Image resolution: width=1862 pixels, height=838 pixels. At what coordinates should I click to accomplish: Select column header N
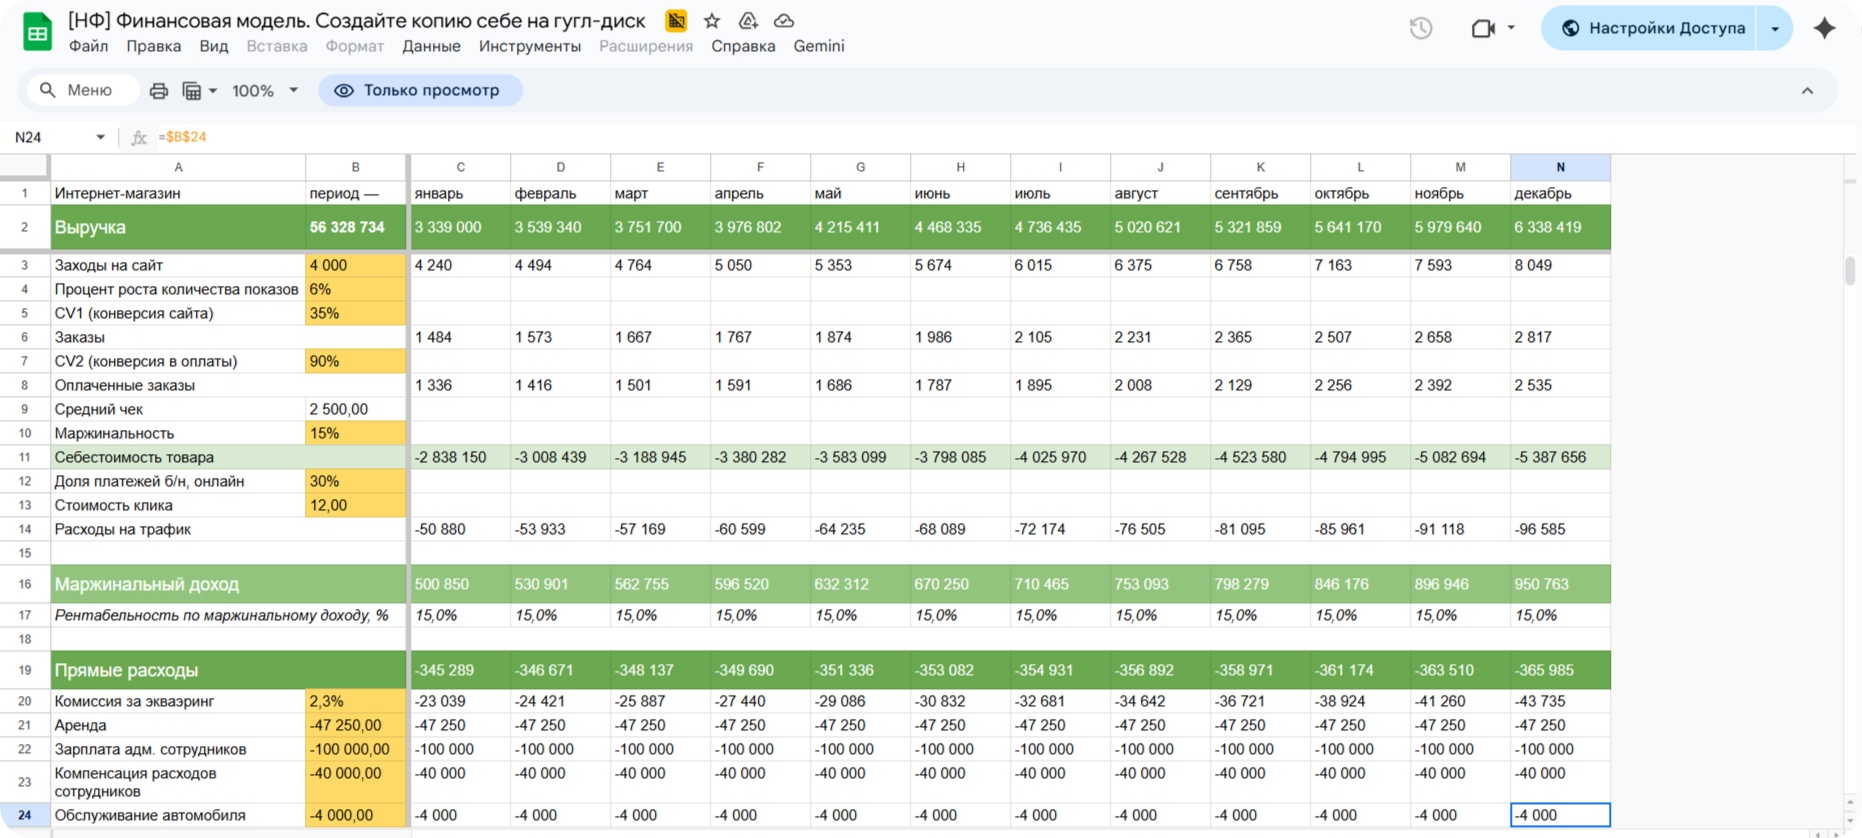(x=1560, y=167)
